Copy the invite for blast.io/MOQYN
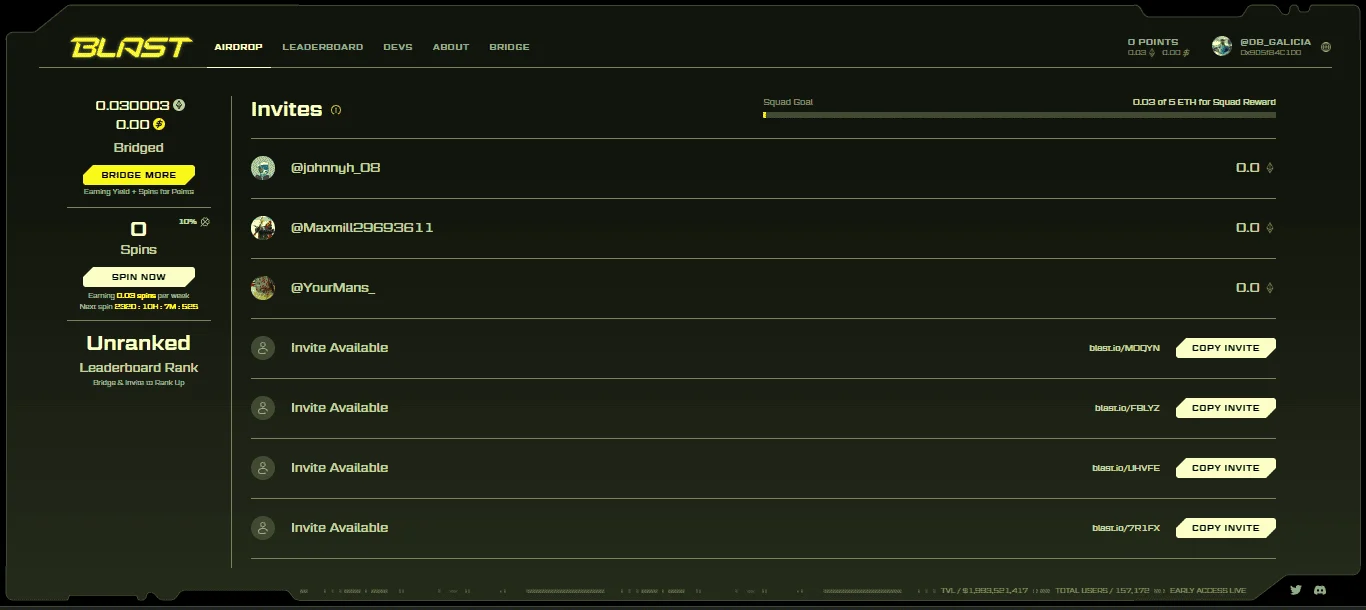The image size is (1366, 610). [x=1226, y=348]
